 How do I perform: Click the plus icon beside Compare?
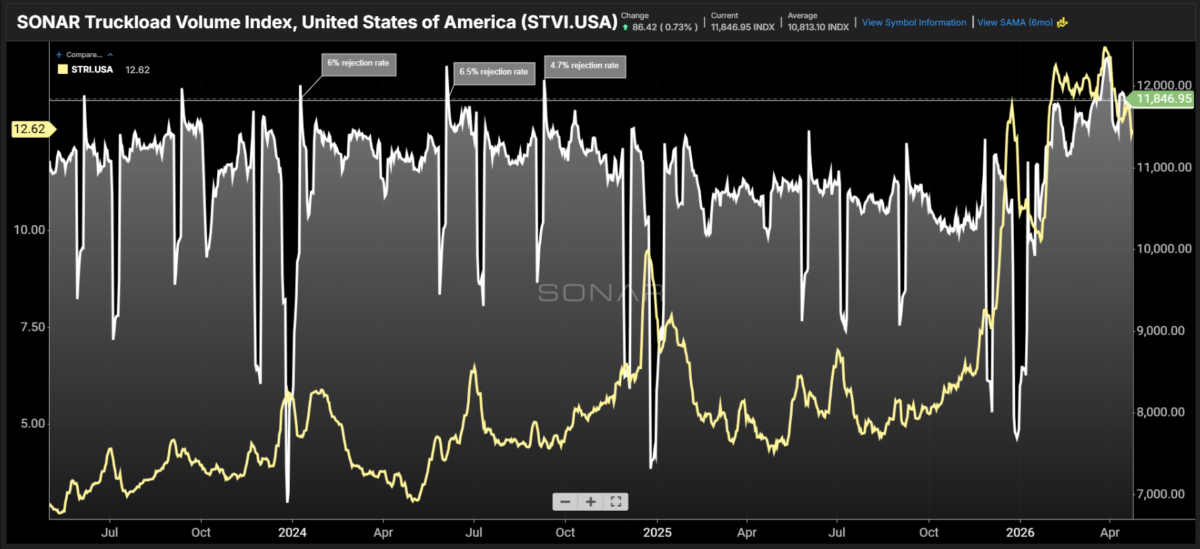click(x=59, y=54)
